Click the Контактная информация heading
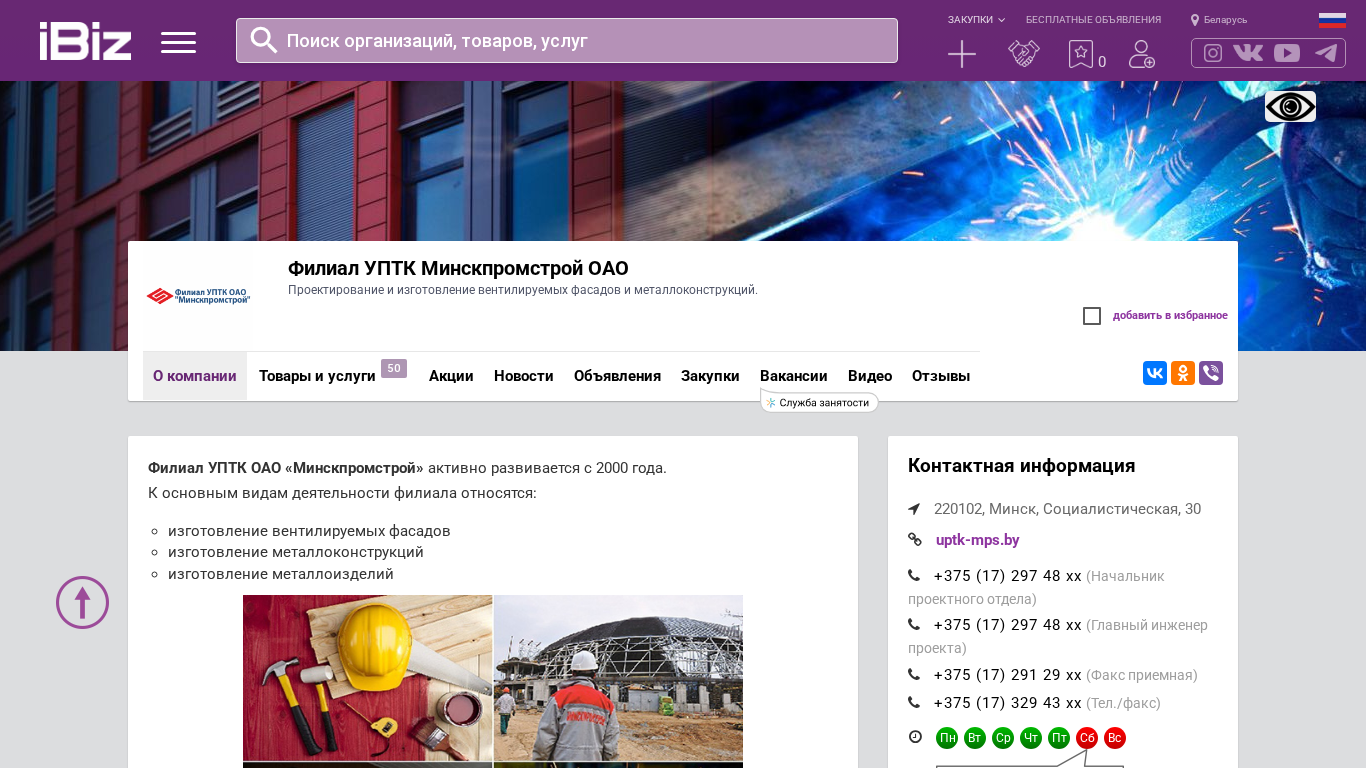This screenshot has height=768, width=1366. tap(1022, 466)
